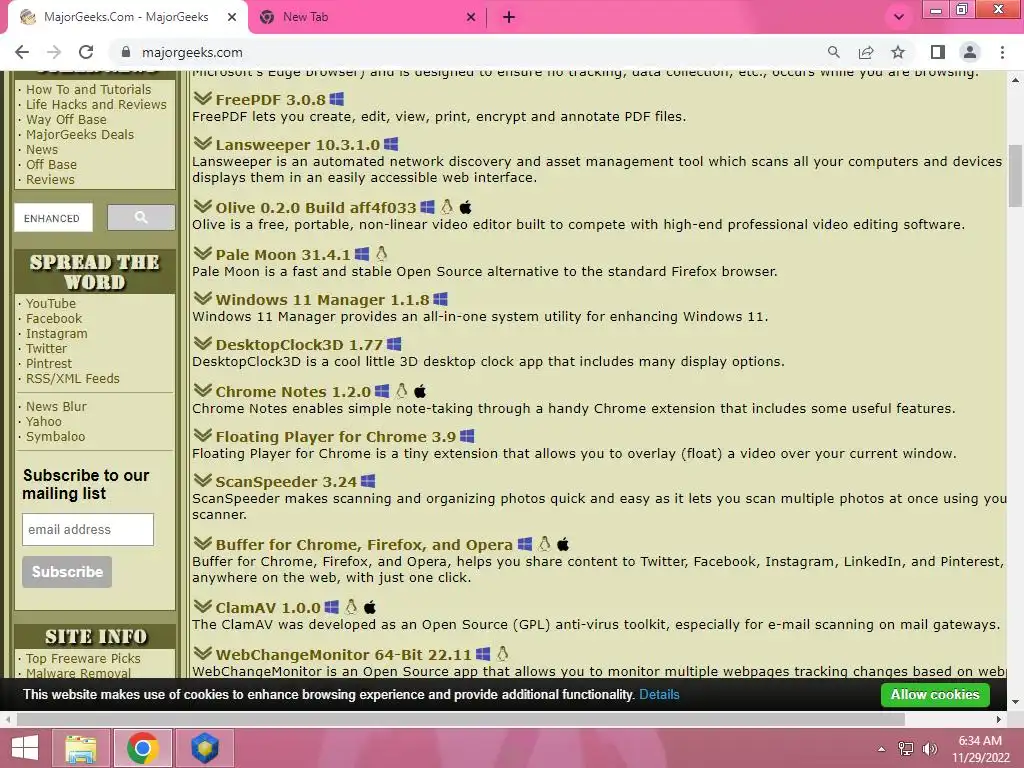Reload the page with refresh icon
Image resolution: width=1024 pixels, height=768 pixels.
tap(86, 52)
